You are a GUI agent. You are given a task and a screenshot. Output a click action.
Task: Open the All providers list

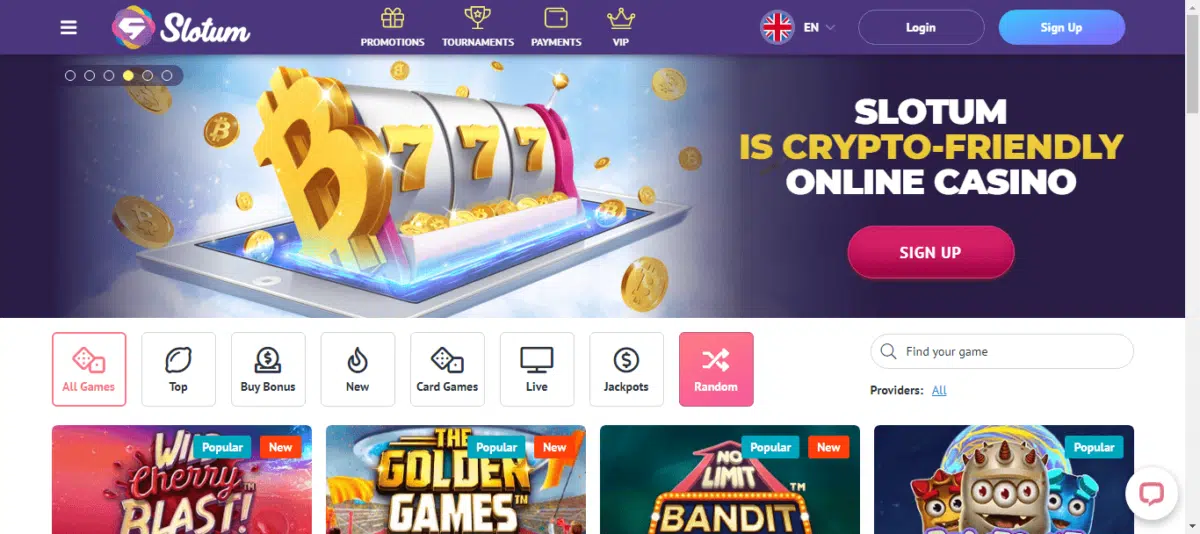[939, 390]
